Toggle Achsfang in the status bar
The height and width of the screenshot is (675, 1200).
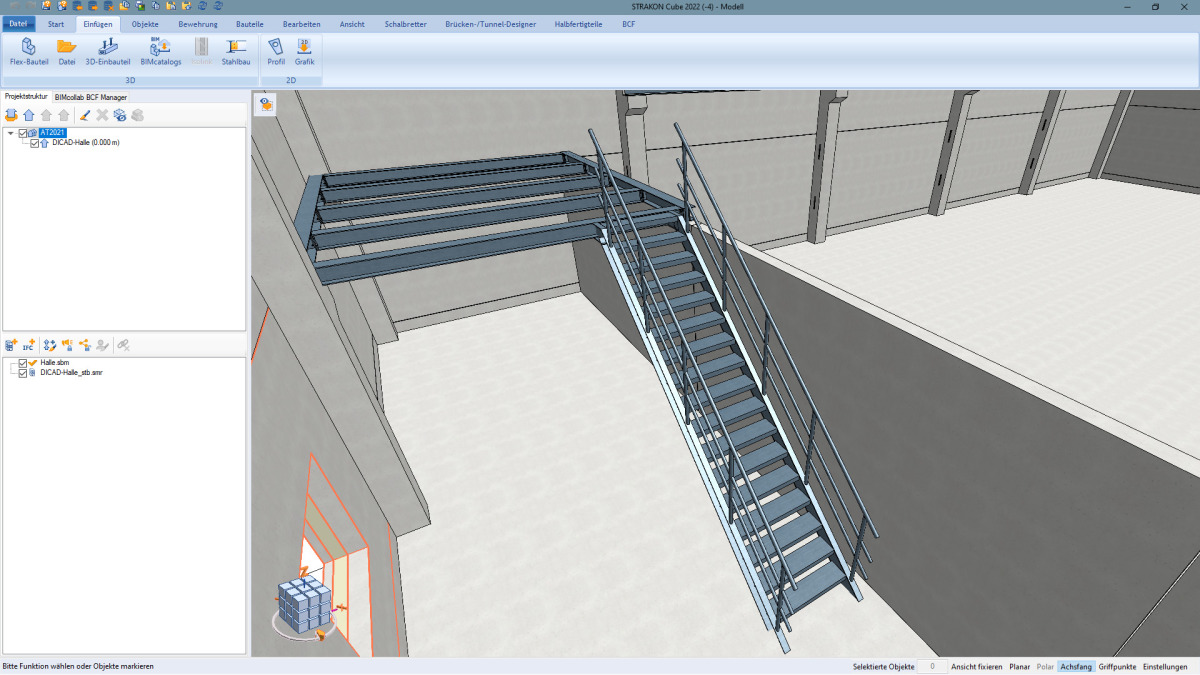(x=1076, y=666)
